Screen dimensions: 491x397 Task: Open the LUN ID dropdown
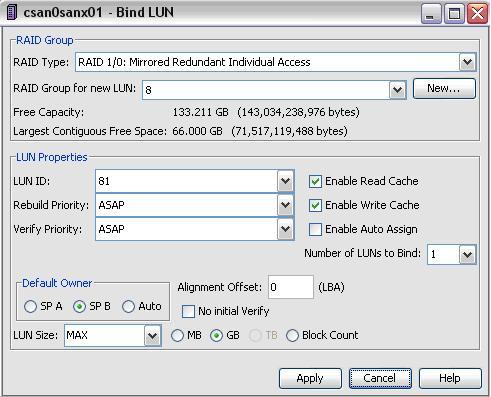[285, 181]
